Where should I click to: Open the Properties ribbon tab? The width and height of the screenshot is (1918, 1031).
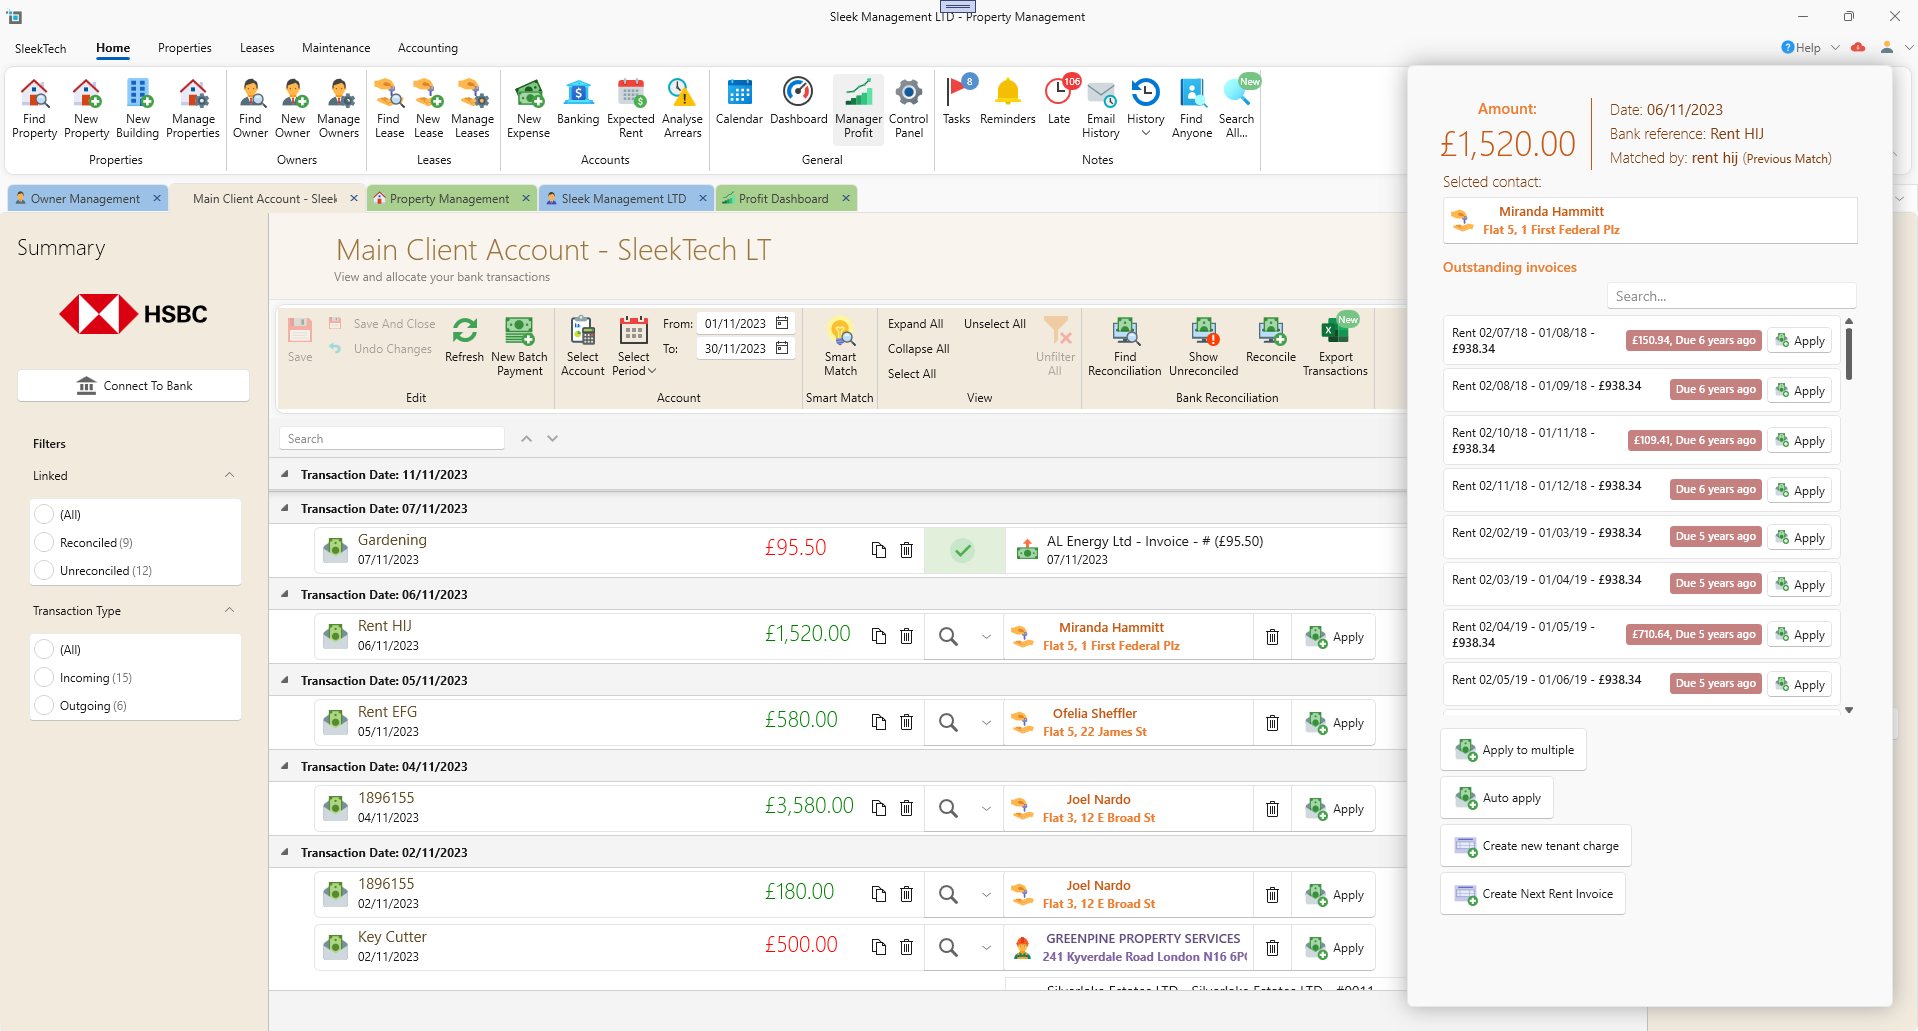click(x=185, y=48)
